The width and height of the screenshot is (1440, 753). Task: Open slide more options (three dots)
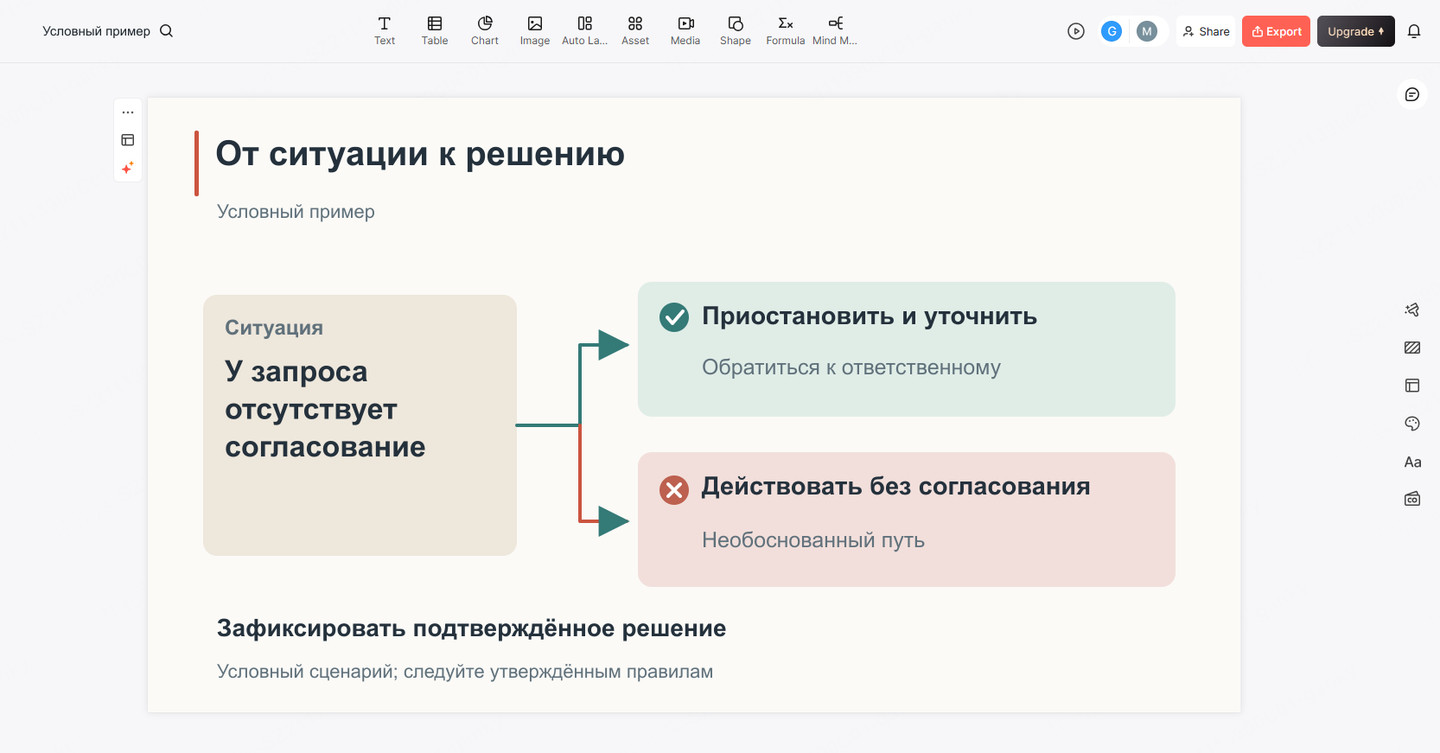click(128, 112)
